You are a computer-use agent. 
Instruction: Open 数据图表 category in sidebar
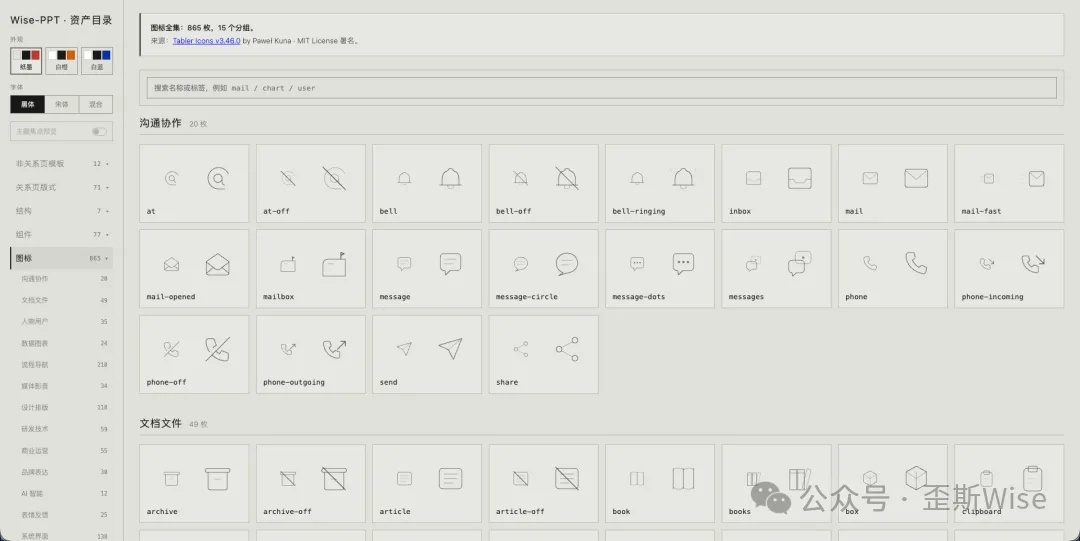[63, 343]
